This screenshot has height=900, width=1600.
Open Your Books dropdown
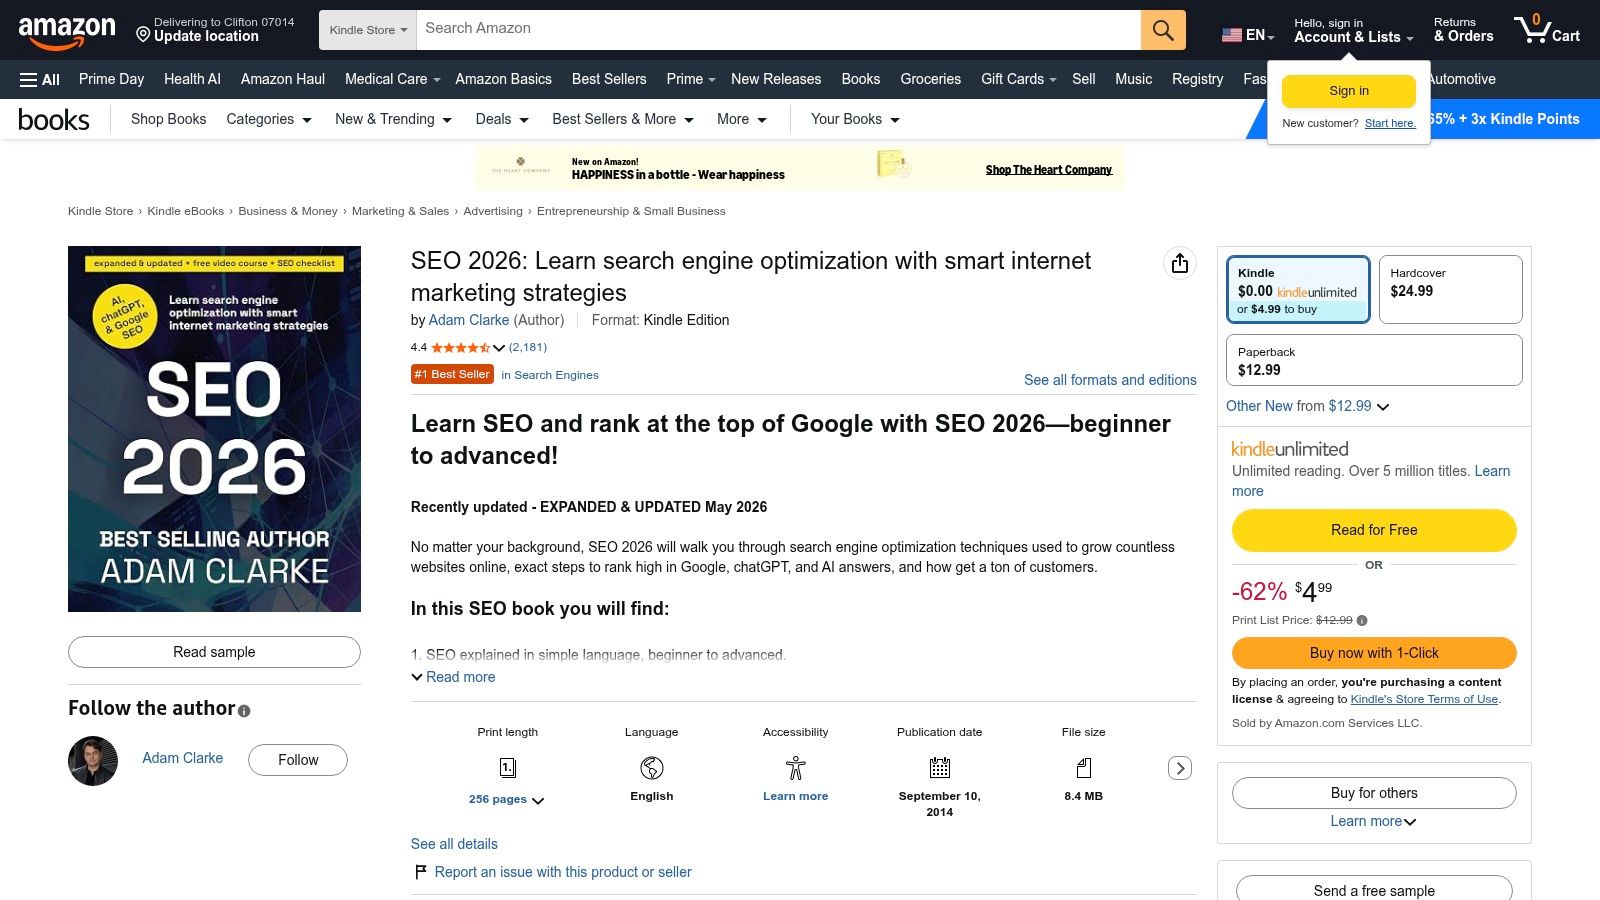[x=855, y=119]
